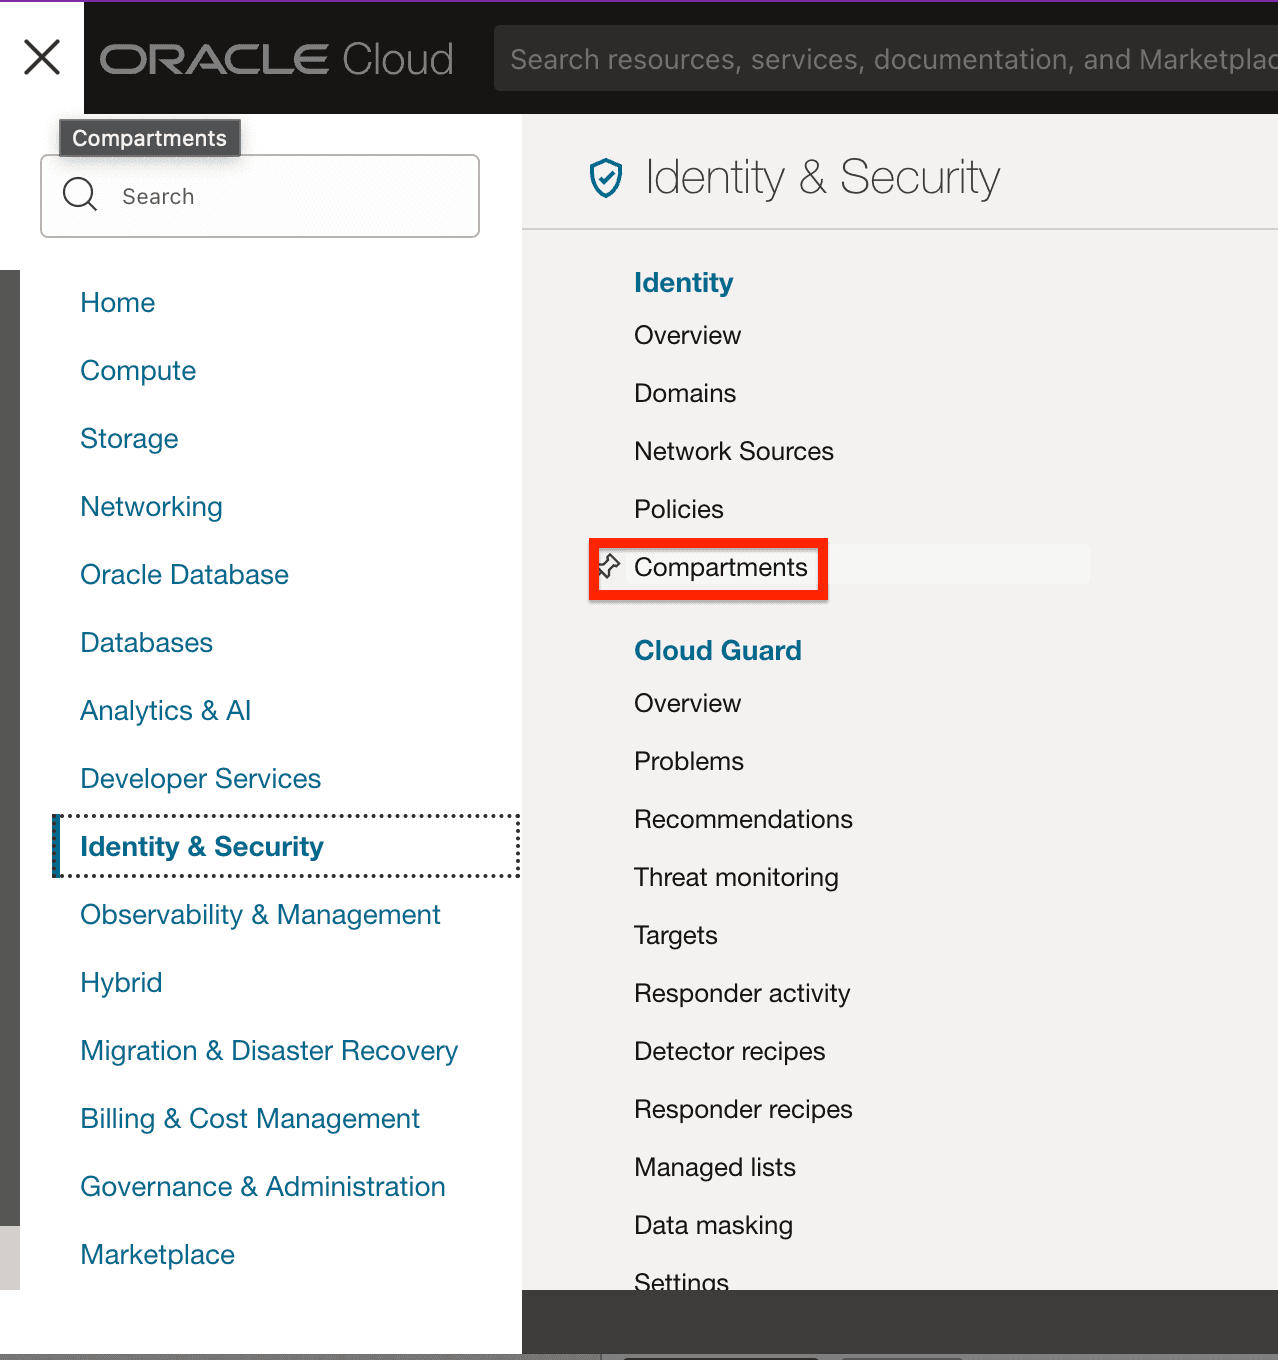
Task: Open Migration & Disaster Recovery
Action: (x=269, y=1051)
